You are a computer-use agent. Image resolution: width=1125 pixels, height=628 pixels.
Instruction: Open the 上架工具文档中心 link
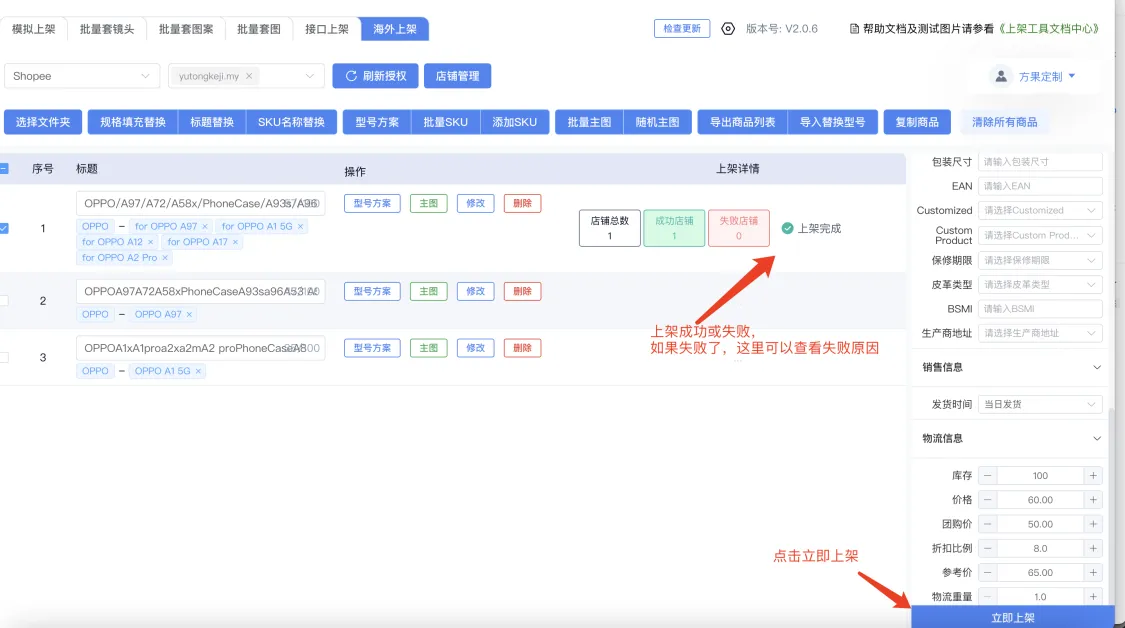coord(1053,29)
